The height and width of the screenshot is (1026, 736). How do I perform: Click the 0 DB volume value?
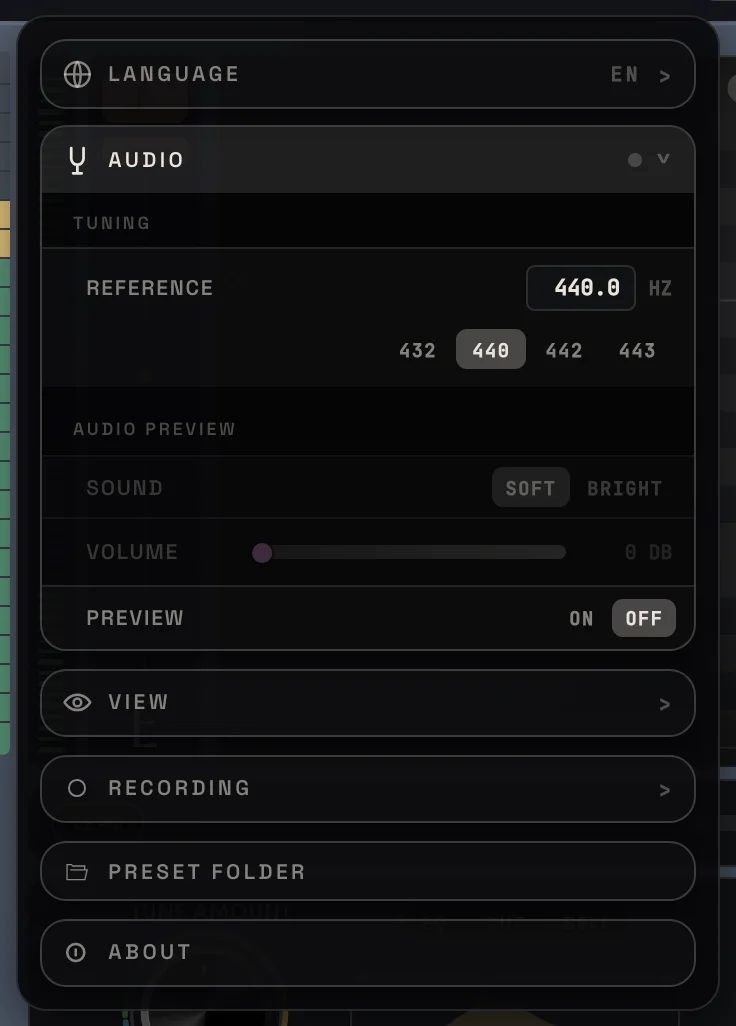pos(648,552)
